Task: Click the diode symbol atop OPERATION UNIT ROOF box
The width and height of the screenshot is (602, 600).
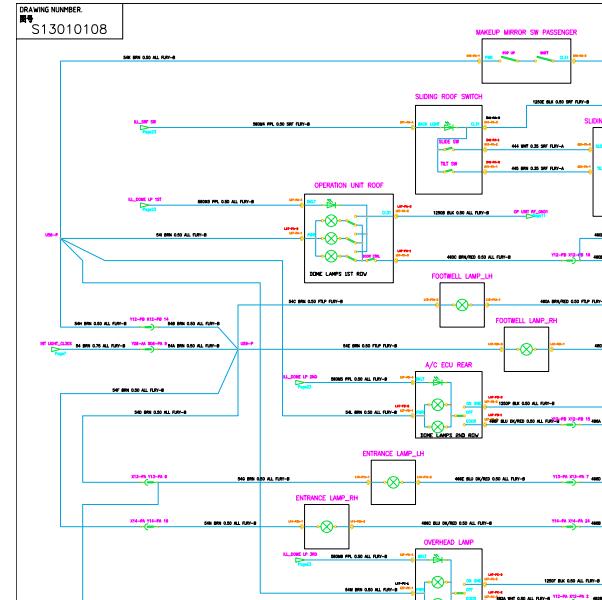Action: [x=330, y=203]
